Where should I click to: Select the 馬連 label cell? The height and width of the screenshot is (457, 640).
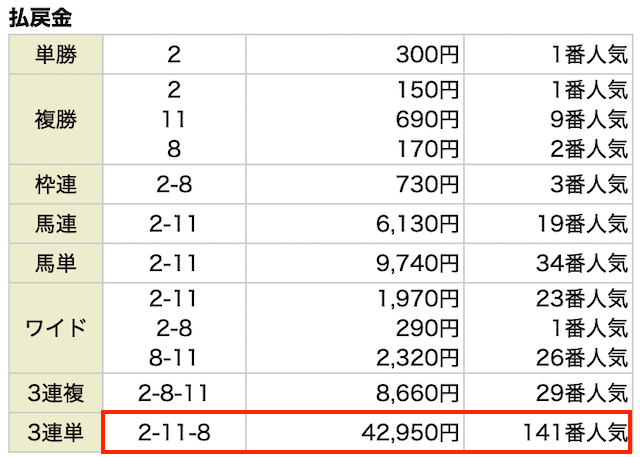tap(56, 224)
